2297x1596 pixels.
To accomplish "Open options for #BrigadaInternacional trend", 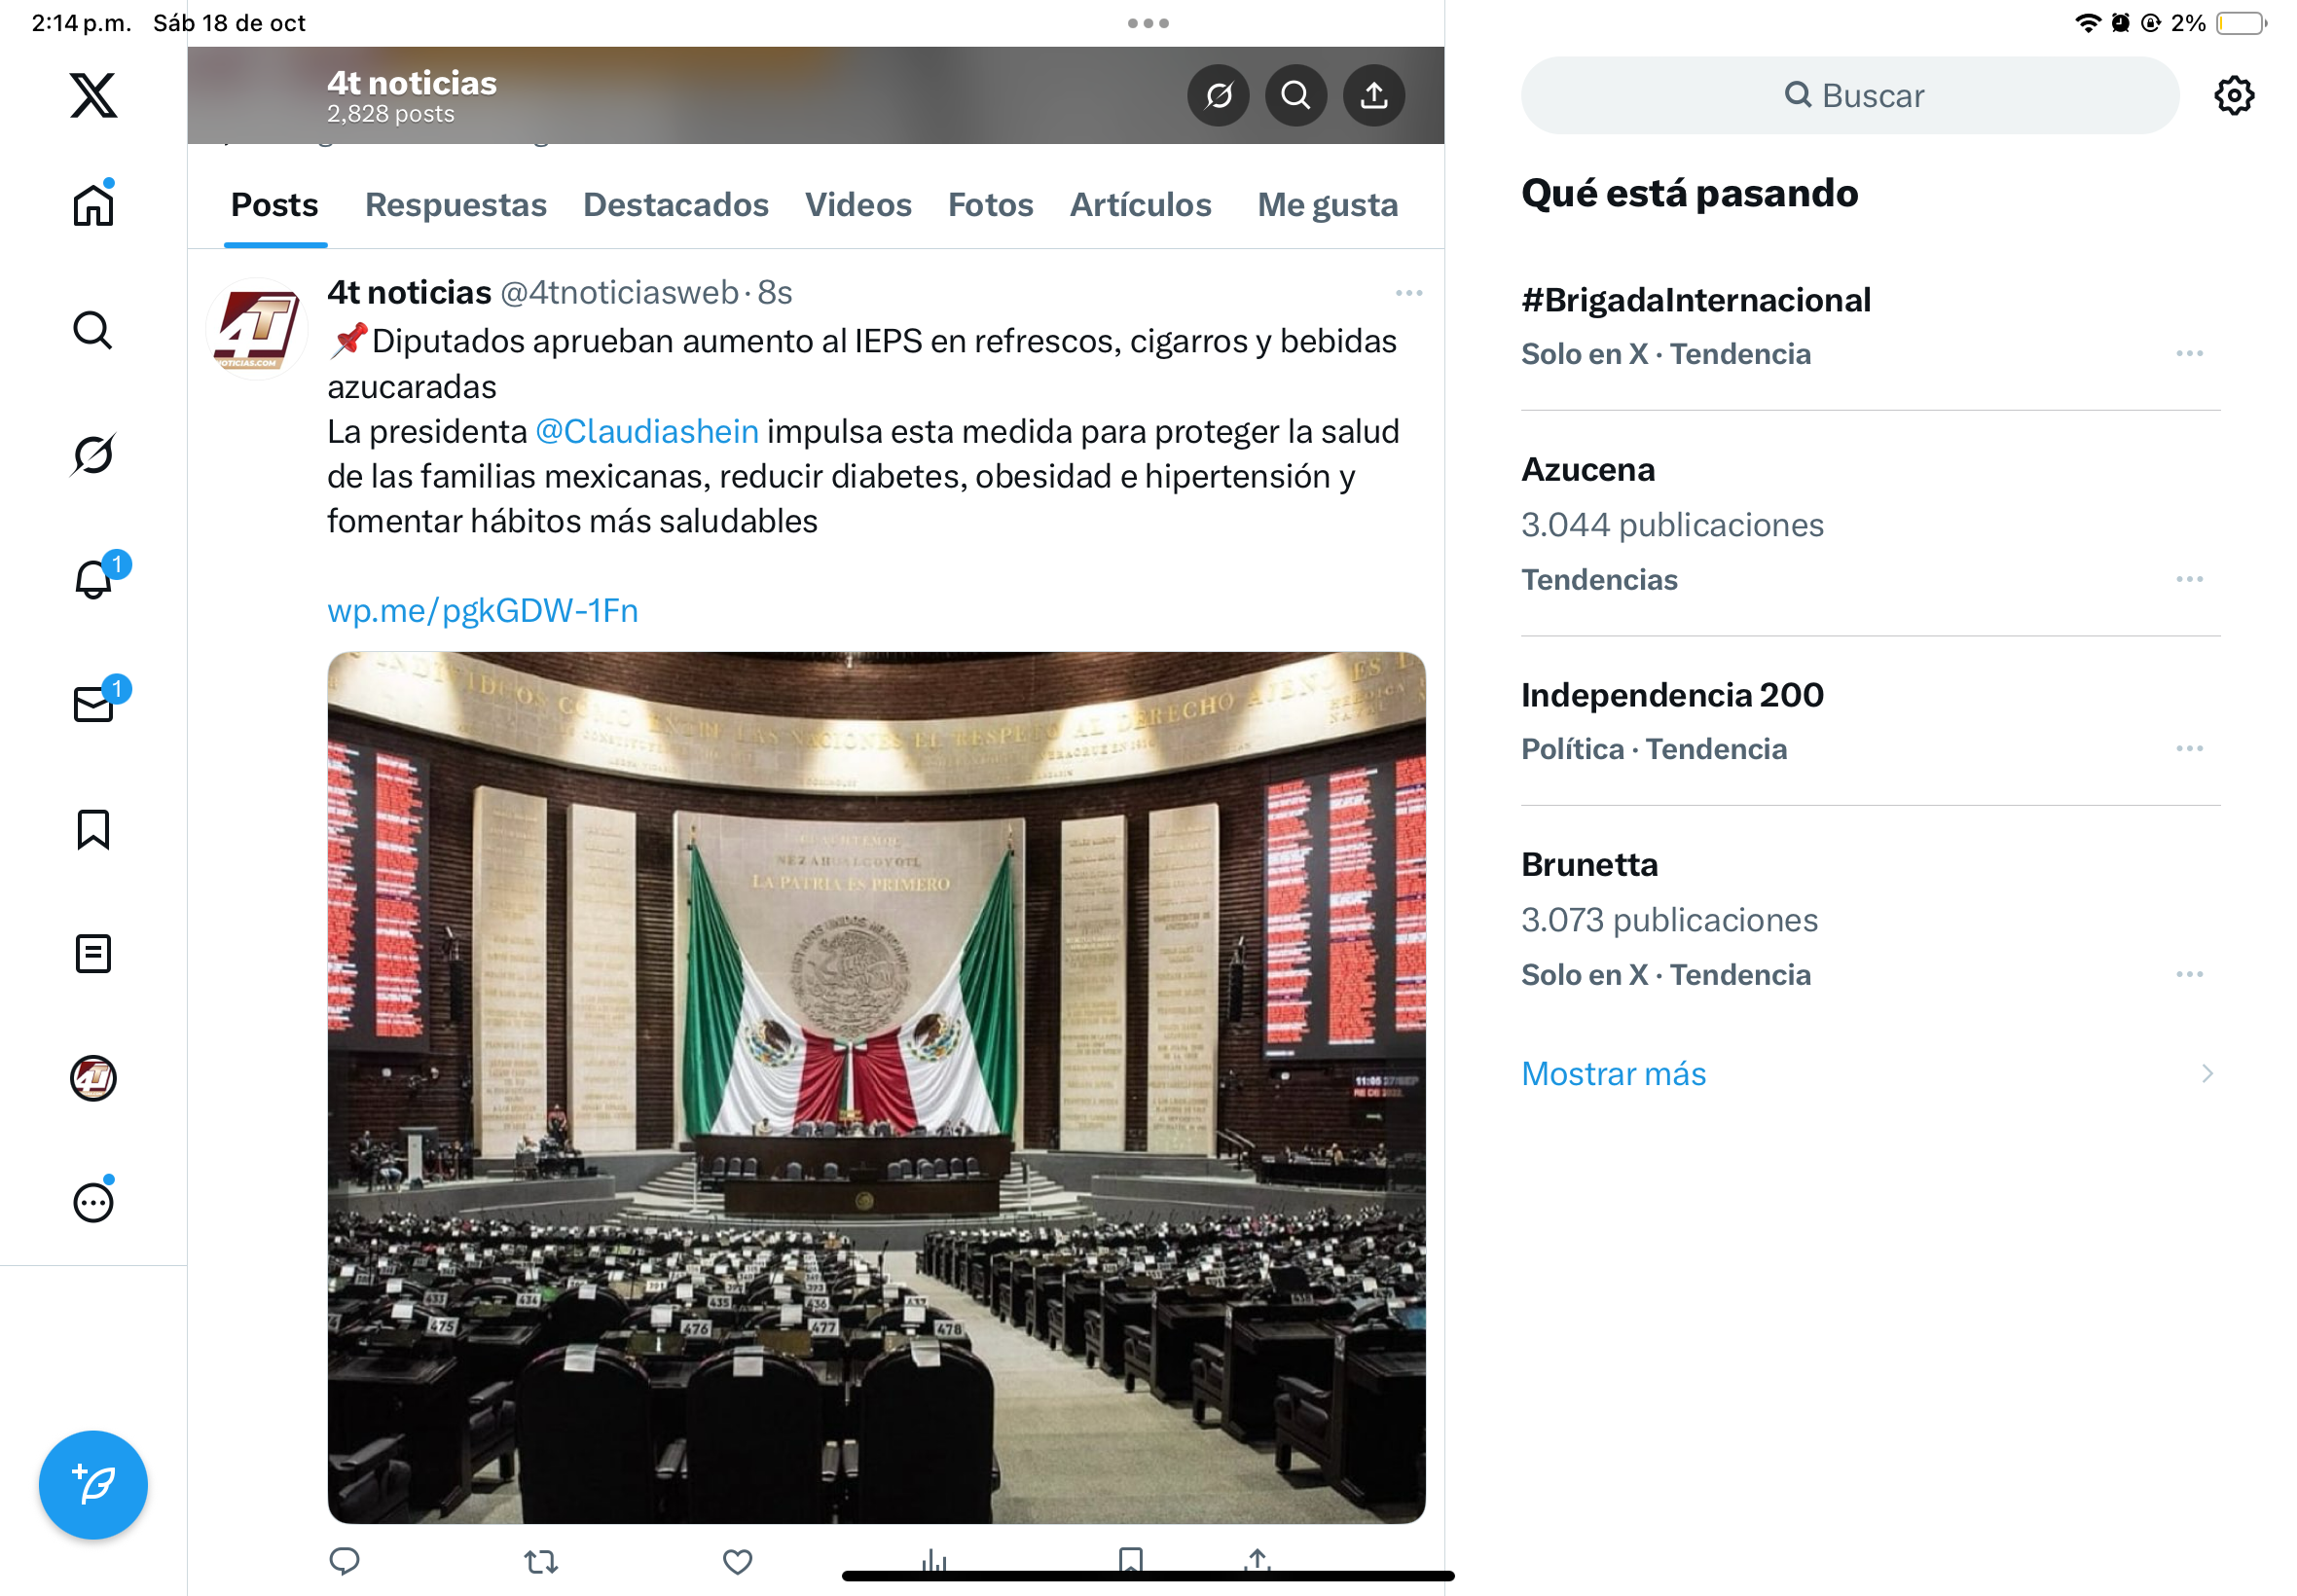I will click(x=2188, y=354).
